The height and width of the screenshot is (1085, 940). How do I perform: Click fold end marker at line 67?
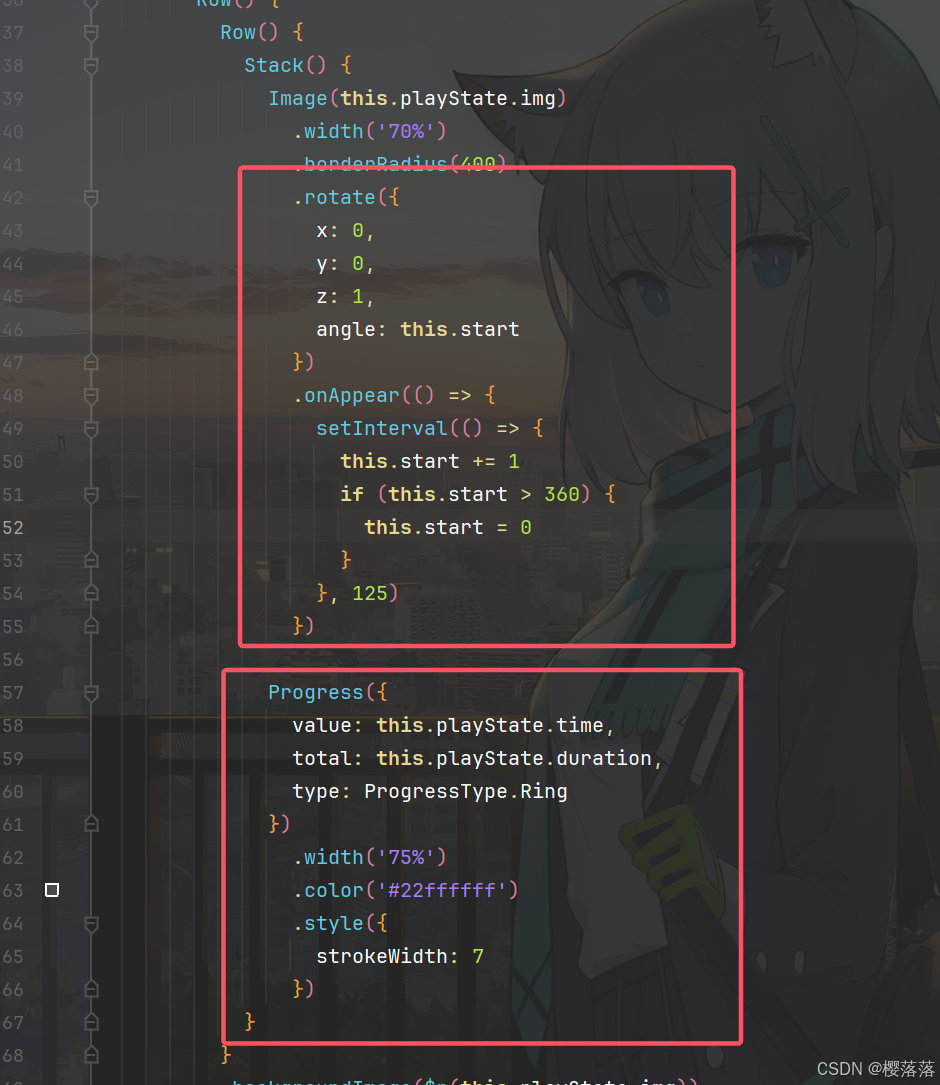tap(91, 1023)
